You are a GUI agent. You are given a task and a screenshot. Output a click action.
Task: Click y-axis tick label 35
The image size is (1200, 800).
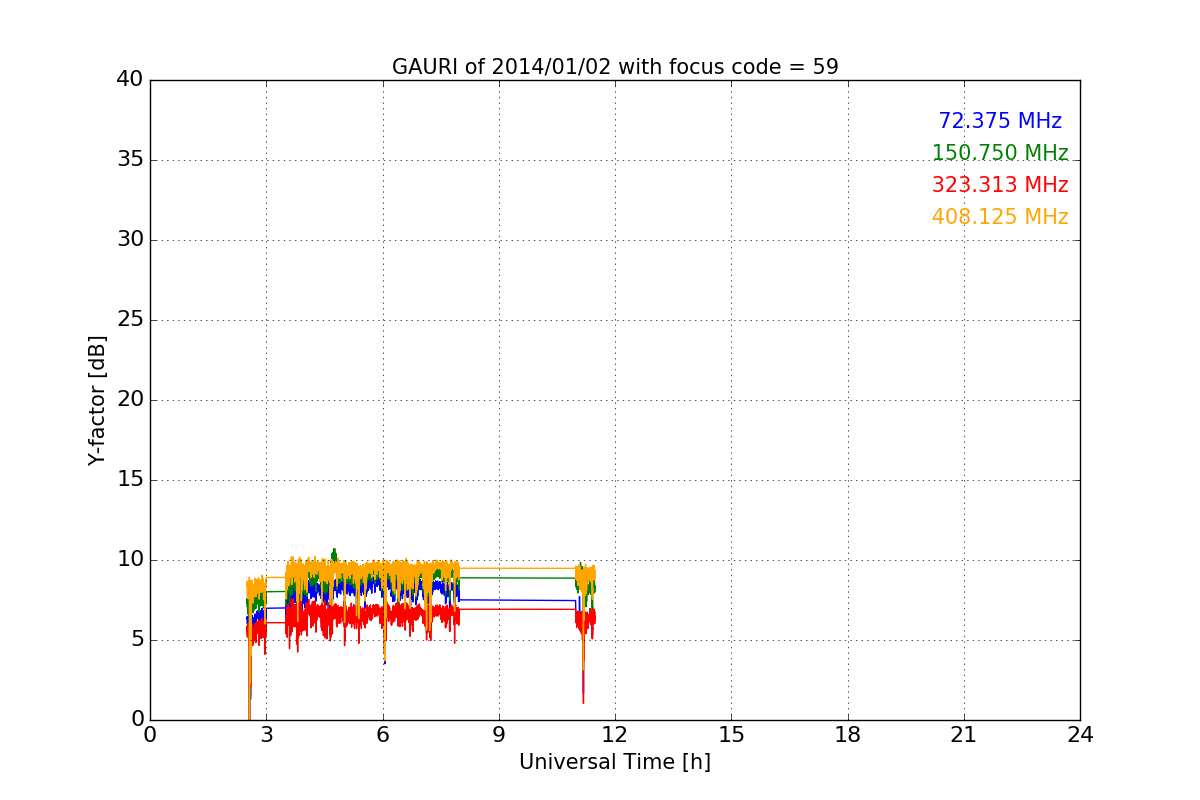click(130, 160)
